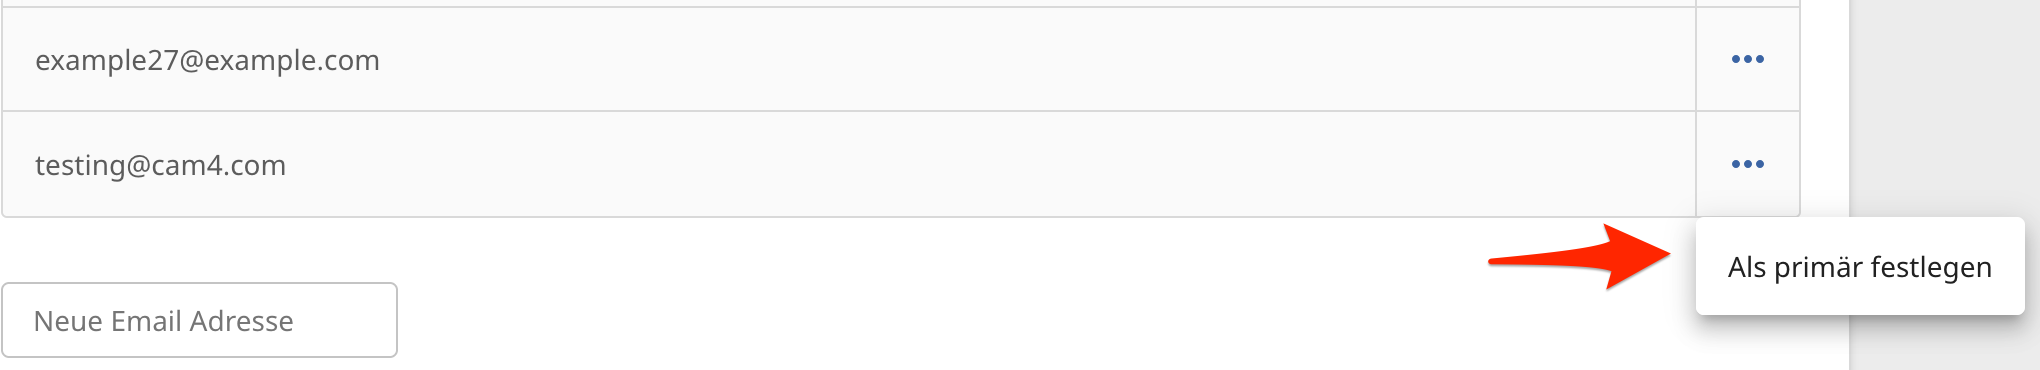Image resolution: width=2040 pixels, height=370 pixels.
Task: Click the example27@example.com email address text
Action: (x=207, y=60)
